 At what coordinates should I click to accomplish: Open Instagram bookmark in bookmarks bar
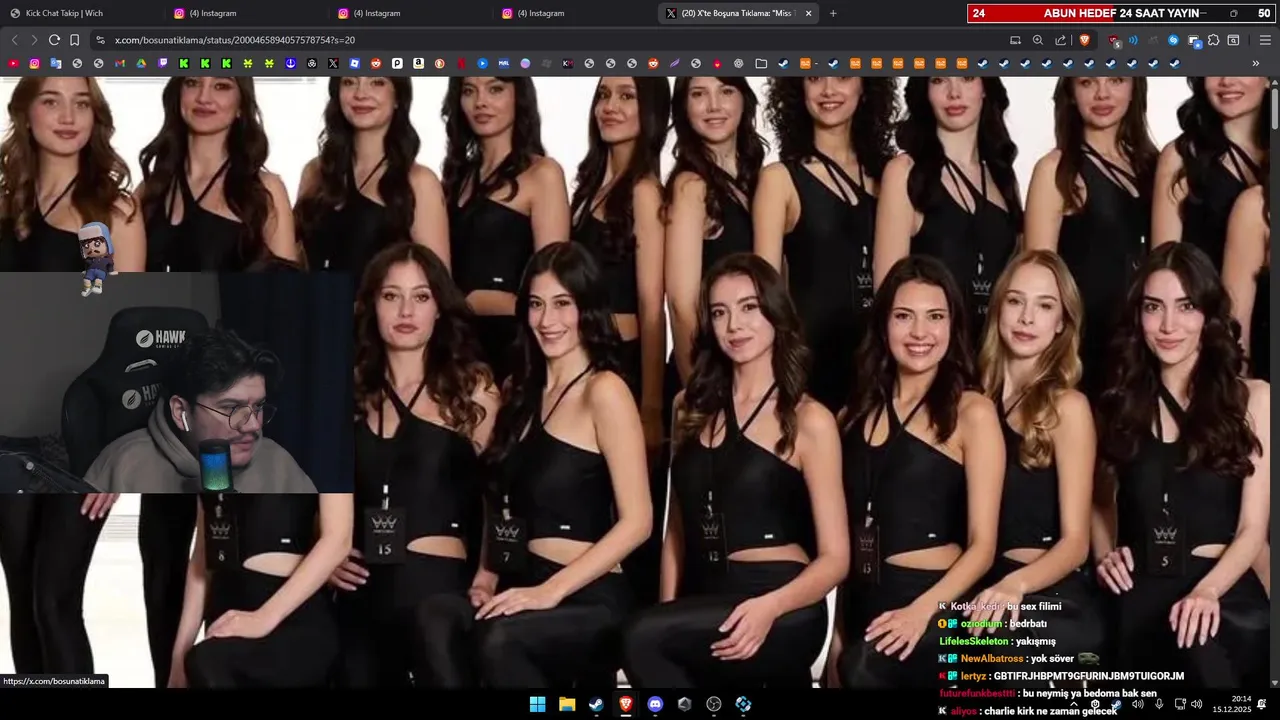point(34,63)
